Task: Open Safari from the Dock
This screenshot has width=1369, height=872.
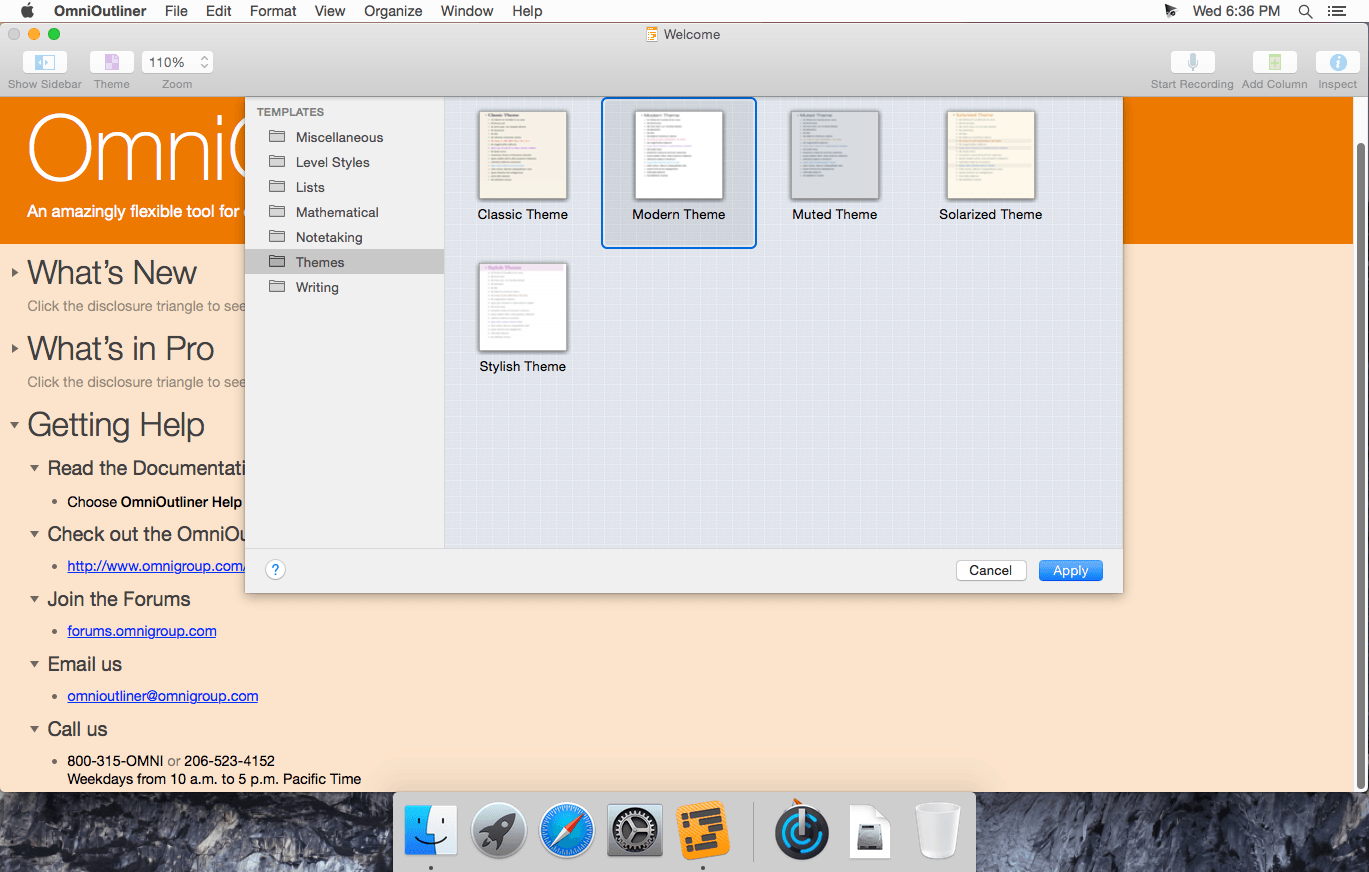Action: [567, 831]
